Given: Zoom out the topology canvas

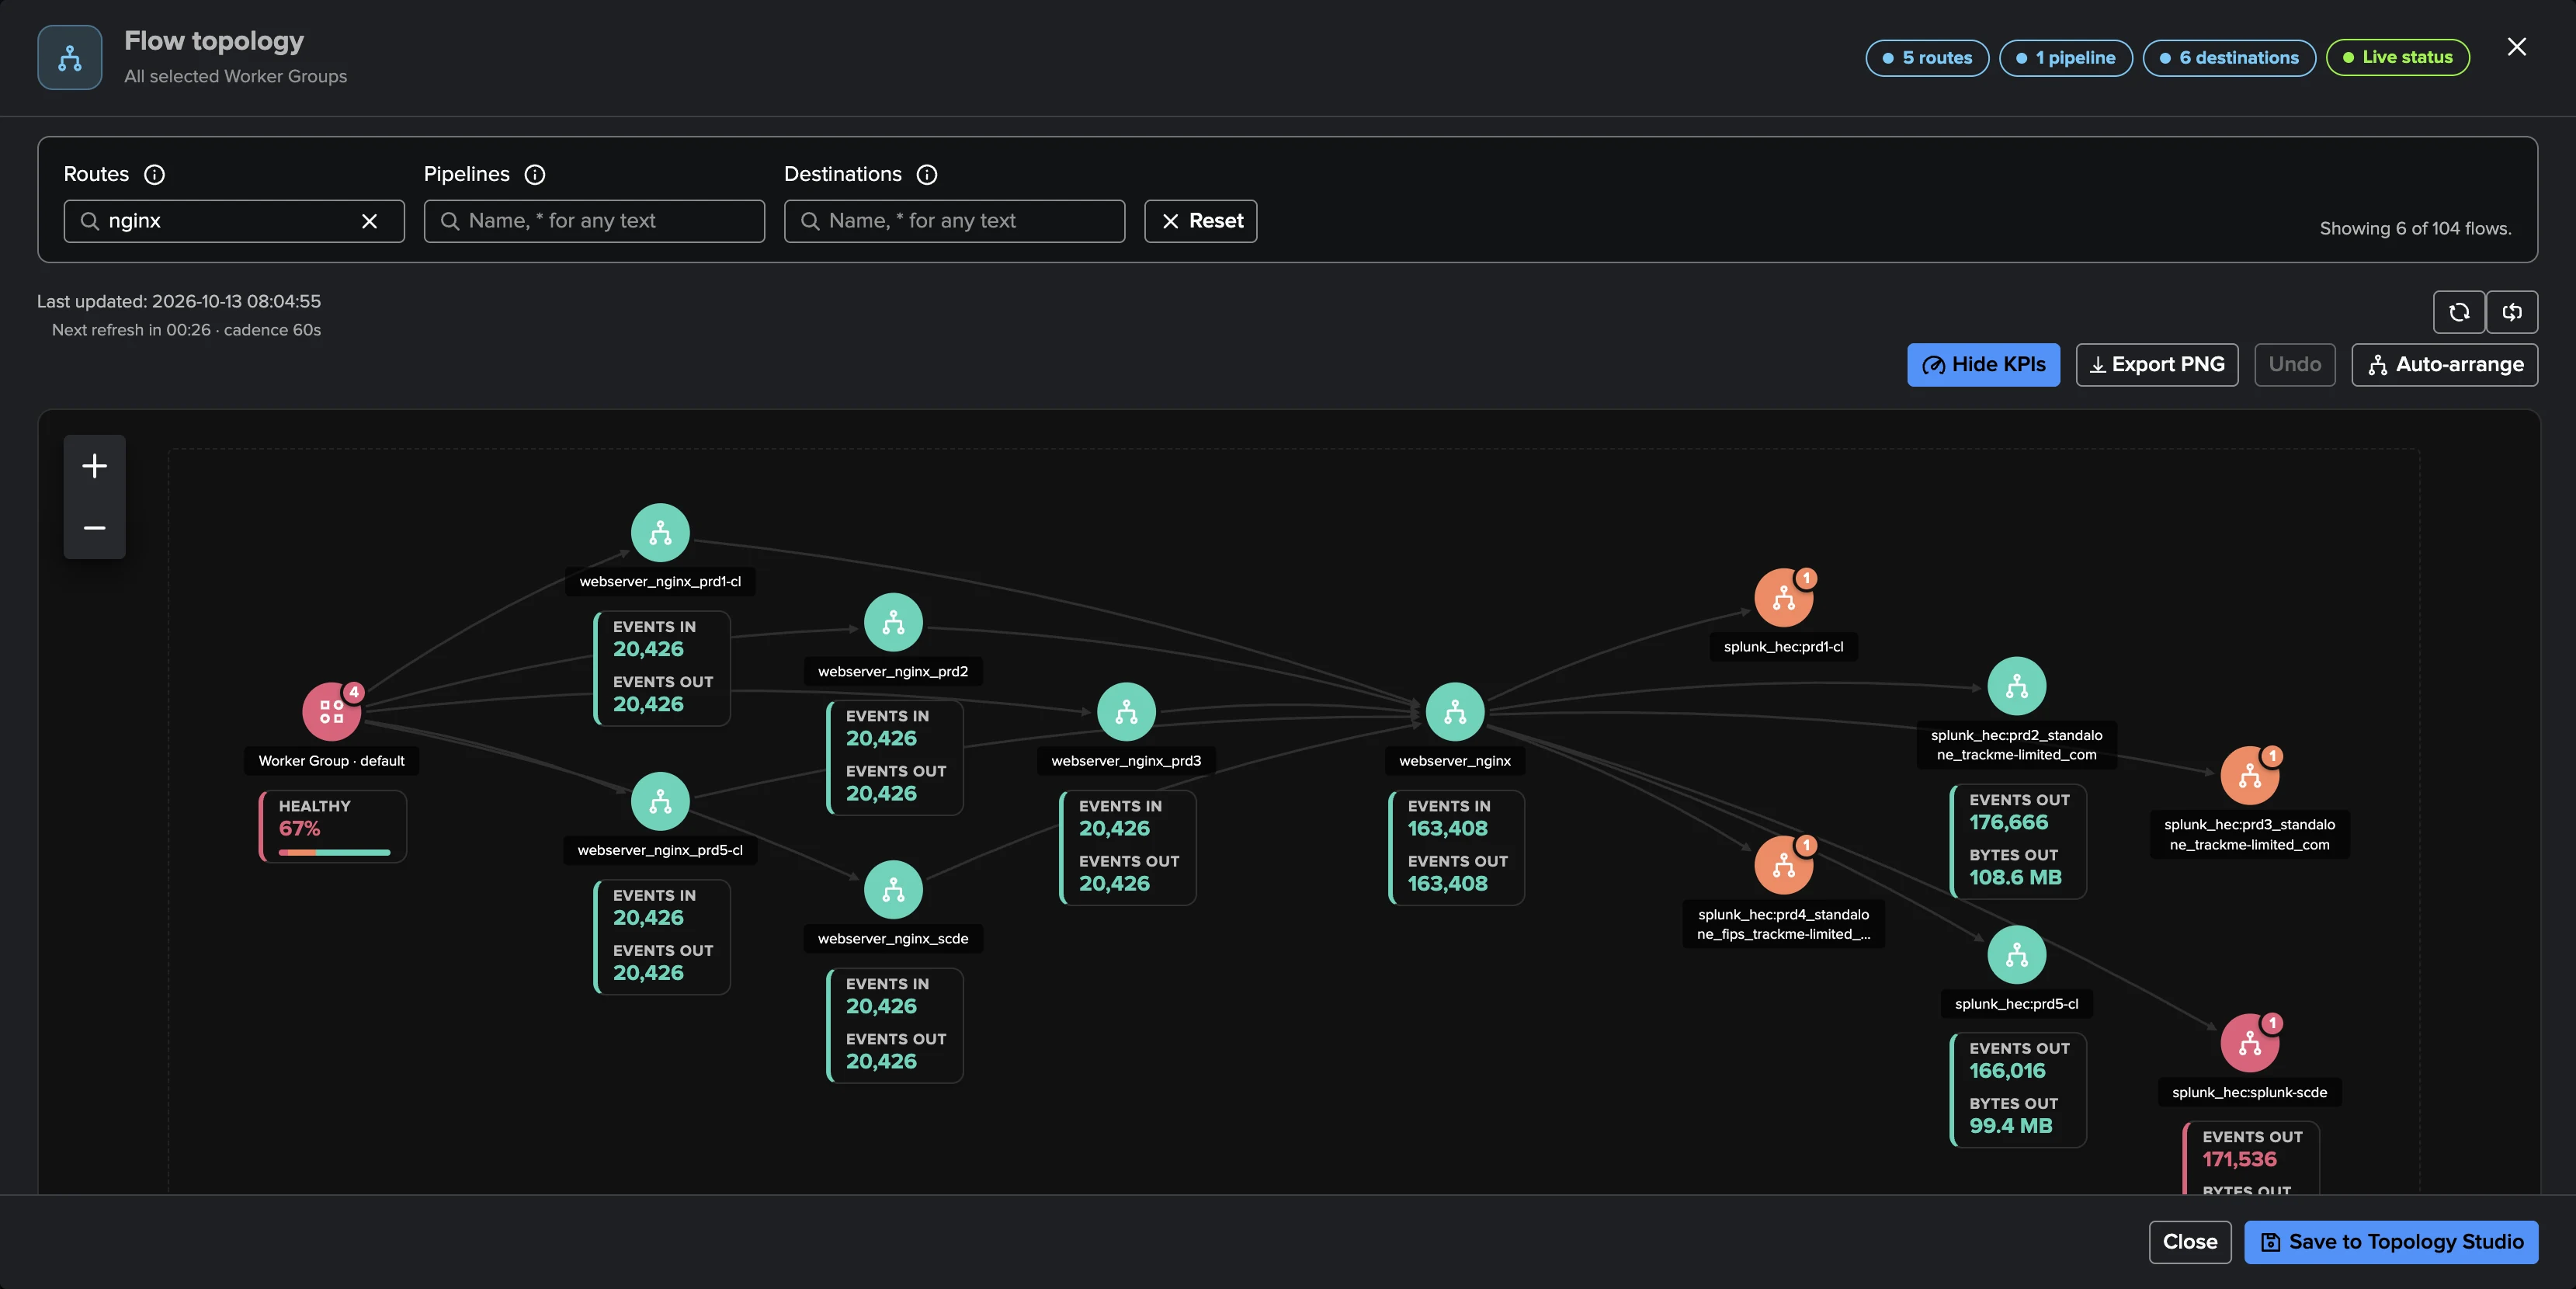Looking at the screenshot, I should point(95,527).
